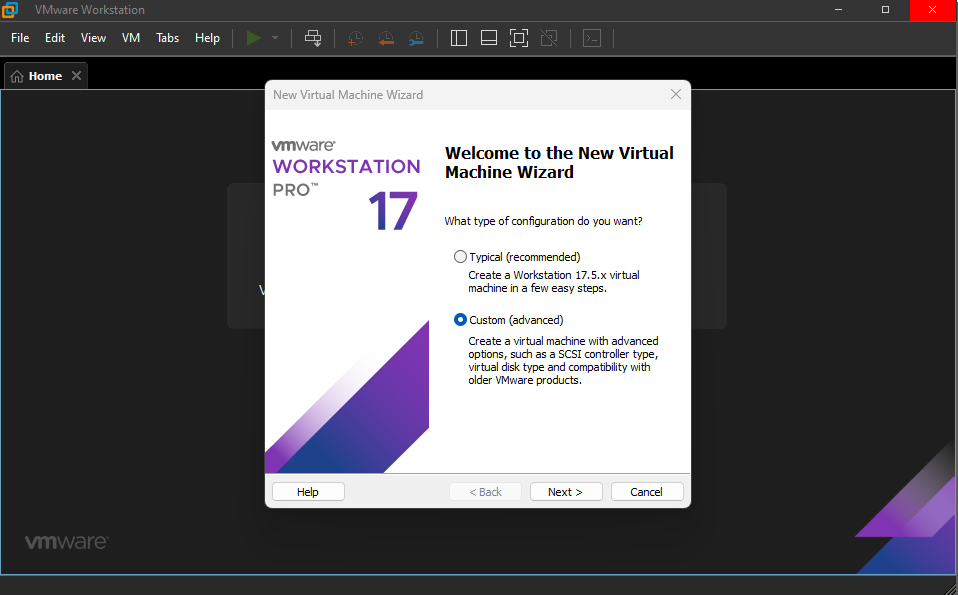The width and height of the screenshot is (958, 595).
Task: Toggle the thumbnail bar layout icon
Action: pyautogui.click(x=489, y=38)
